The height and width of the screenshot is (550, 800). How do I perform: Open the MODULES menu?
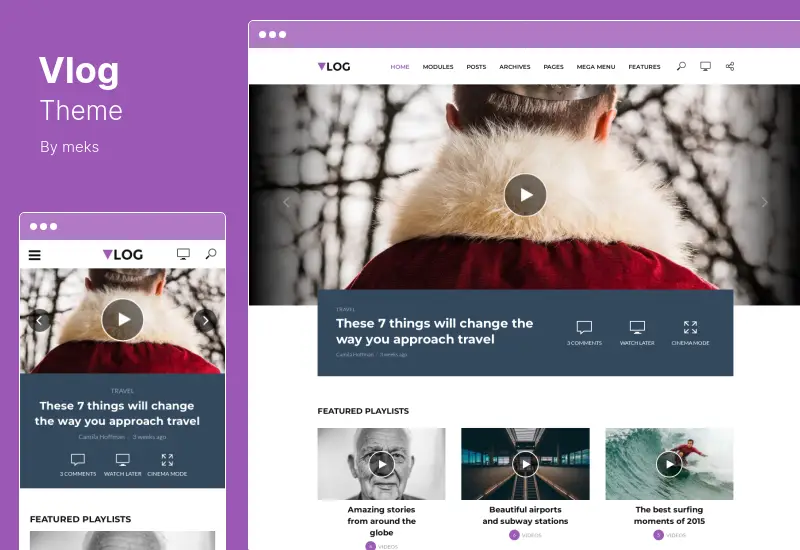click(438, 67)
